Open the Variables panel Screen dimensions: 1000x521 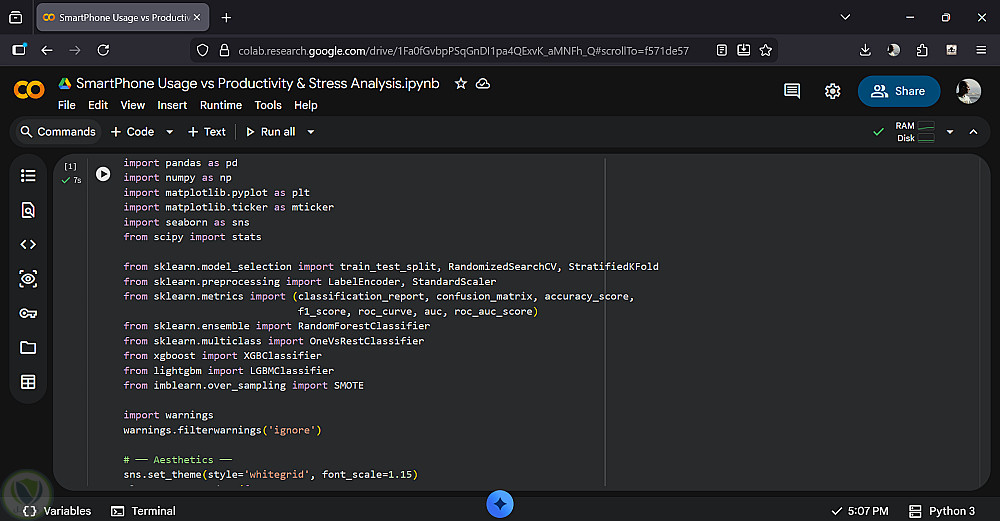[x=57, y=511]
